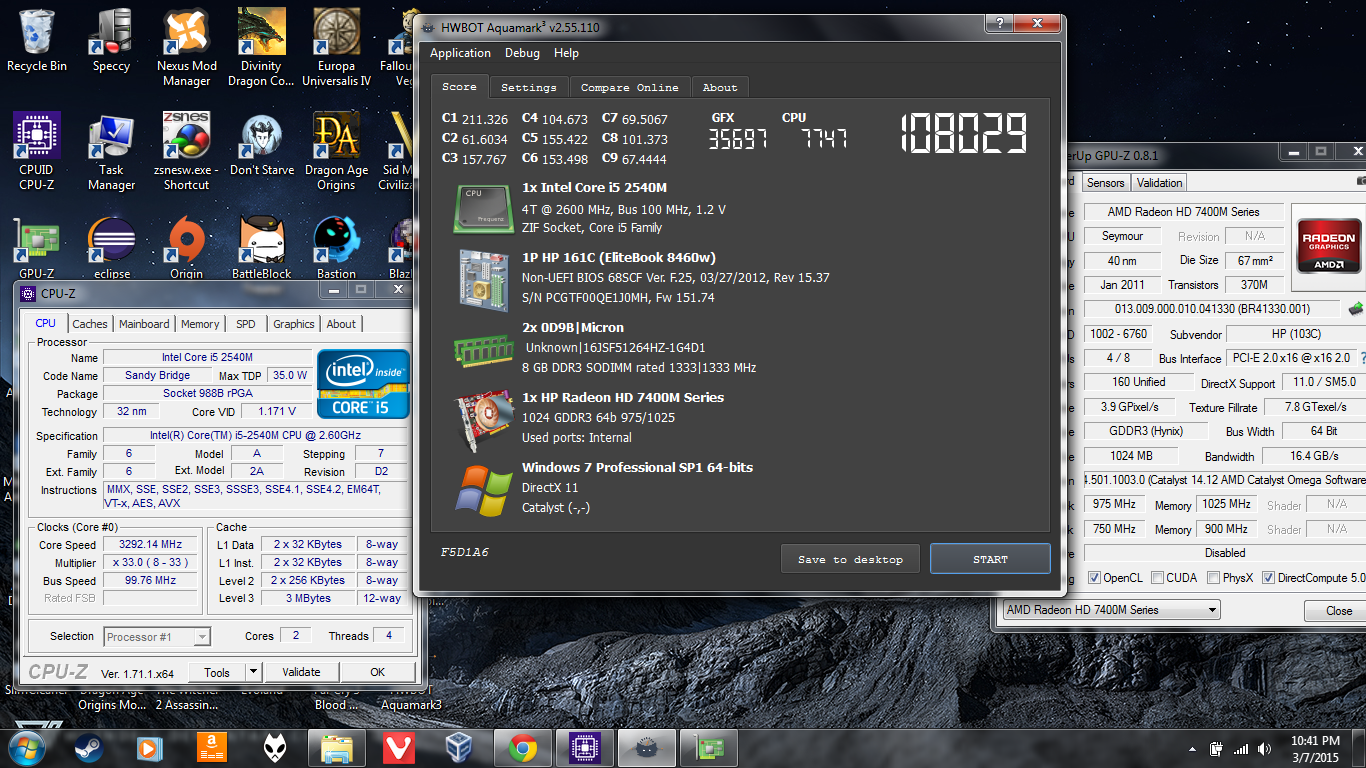This screenshot has width=1366, height=768.
Task: Open Google Chrome from the taskbar
Action: [521, 748]
